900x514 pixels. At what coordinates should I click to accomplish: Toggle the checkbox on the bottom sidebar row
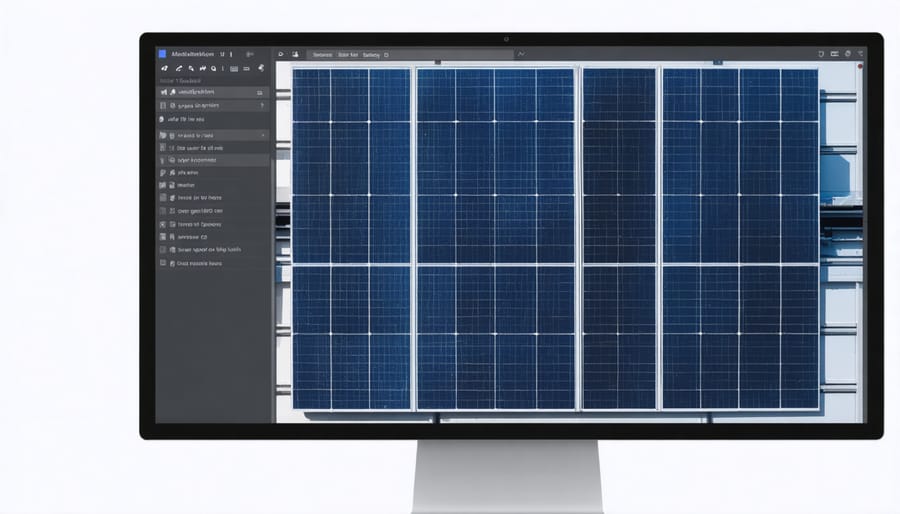tap(163, 263)
